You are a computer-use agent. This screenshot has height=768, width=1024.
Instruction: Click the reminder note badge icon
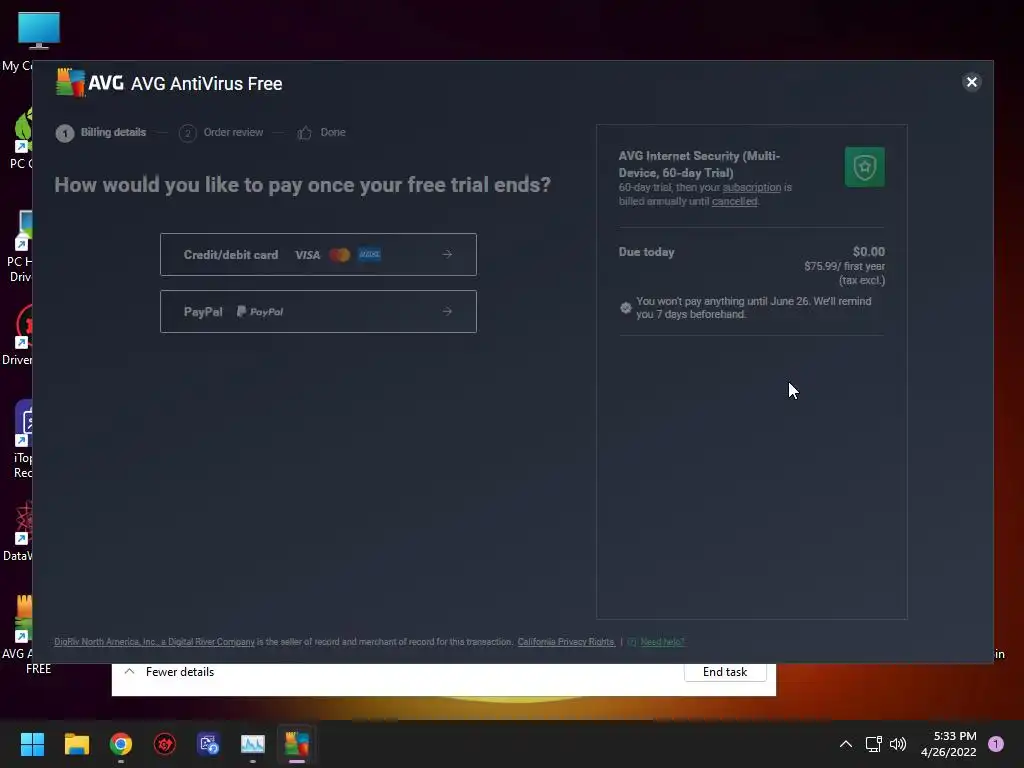[x=626, y=308]
